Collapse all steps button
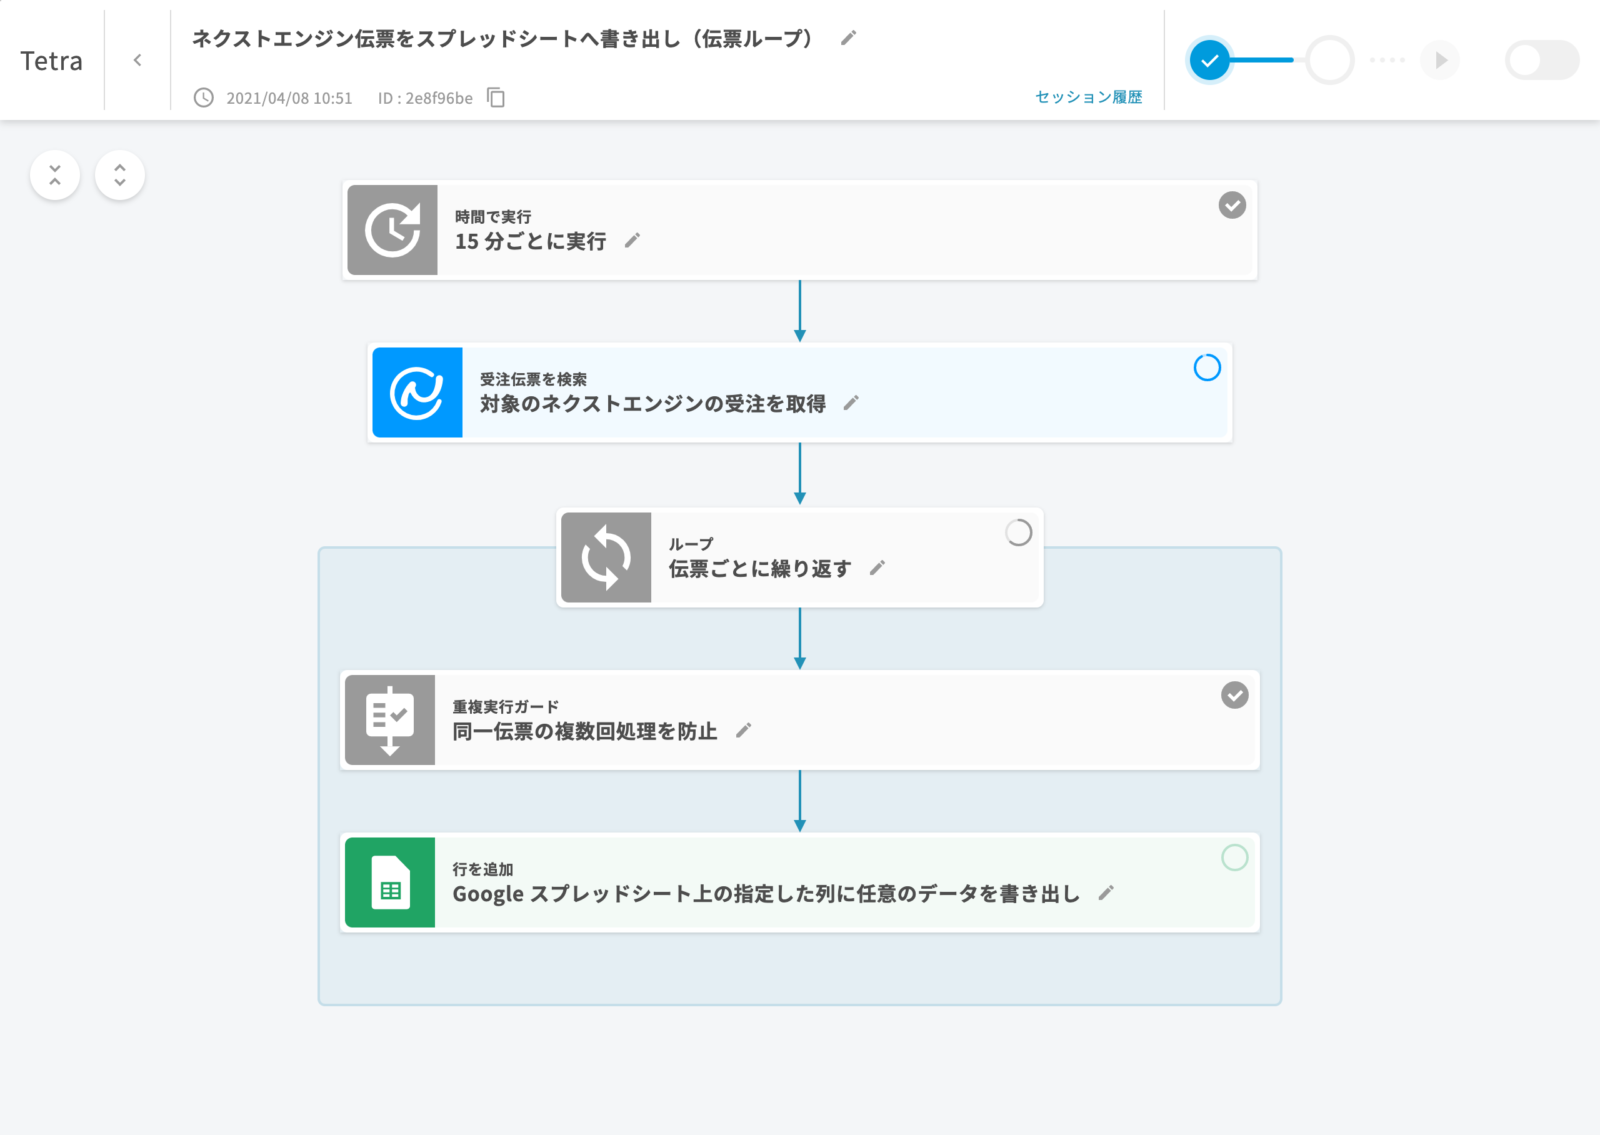Screen dimensions: 1600x1135 point(55,175)
